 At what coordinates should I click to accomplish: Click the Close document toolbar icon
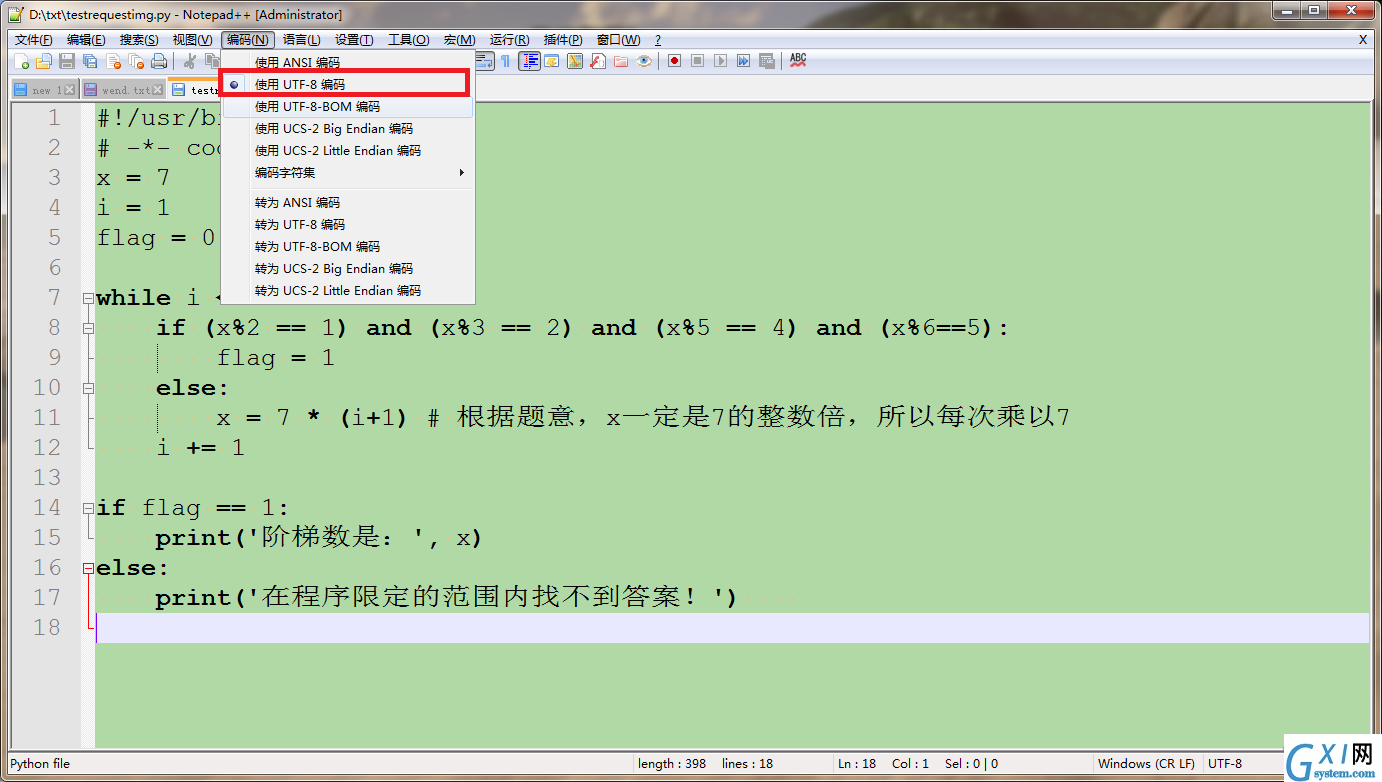tap(113, 61)
